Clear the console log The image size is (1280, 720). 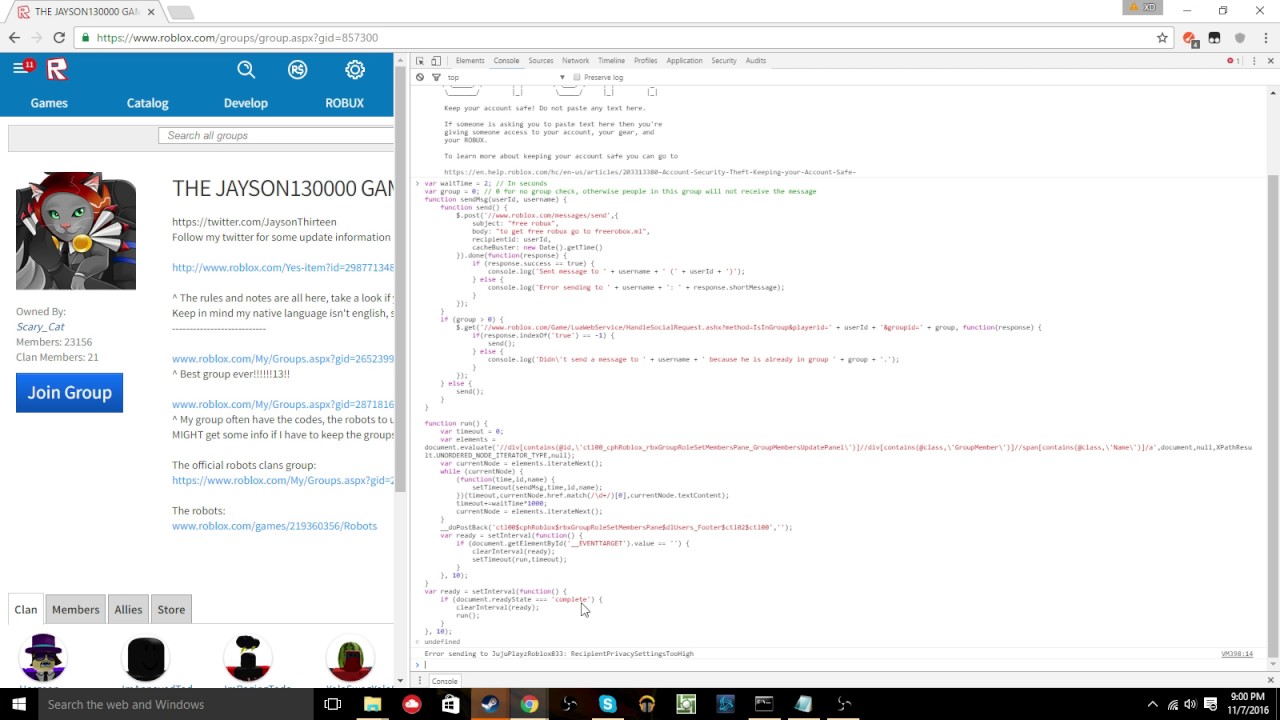(x=420, y=77)
